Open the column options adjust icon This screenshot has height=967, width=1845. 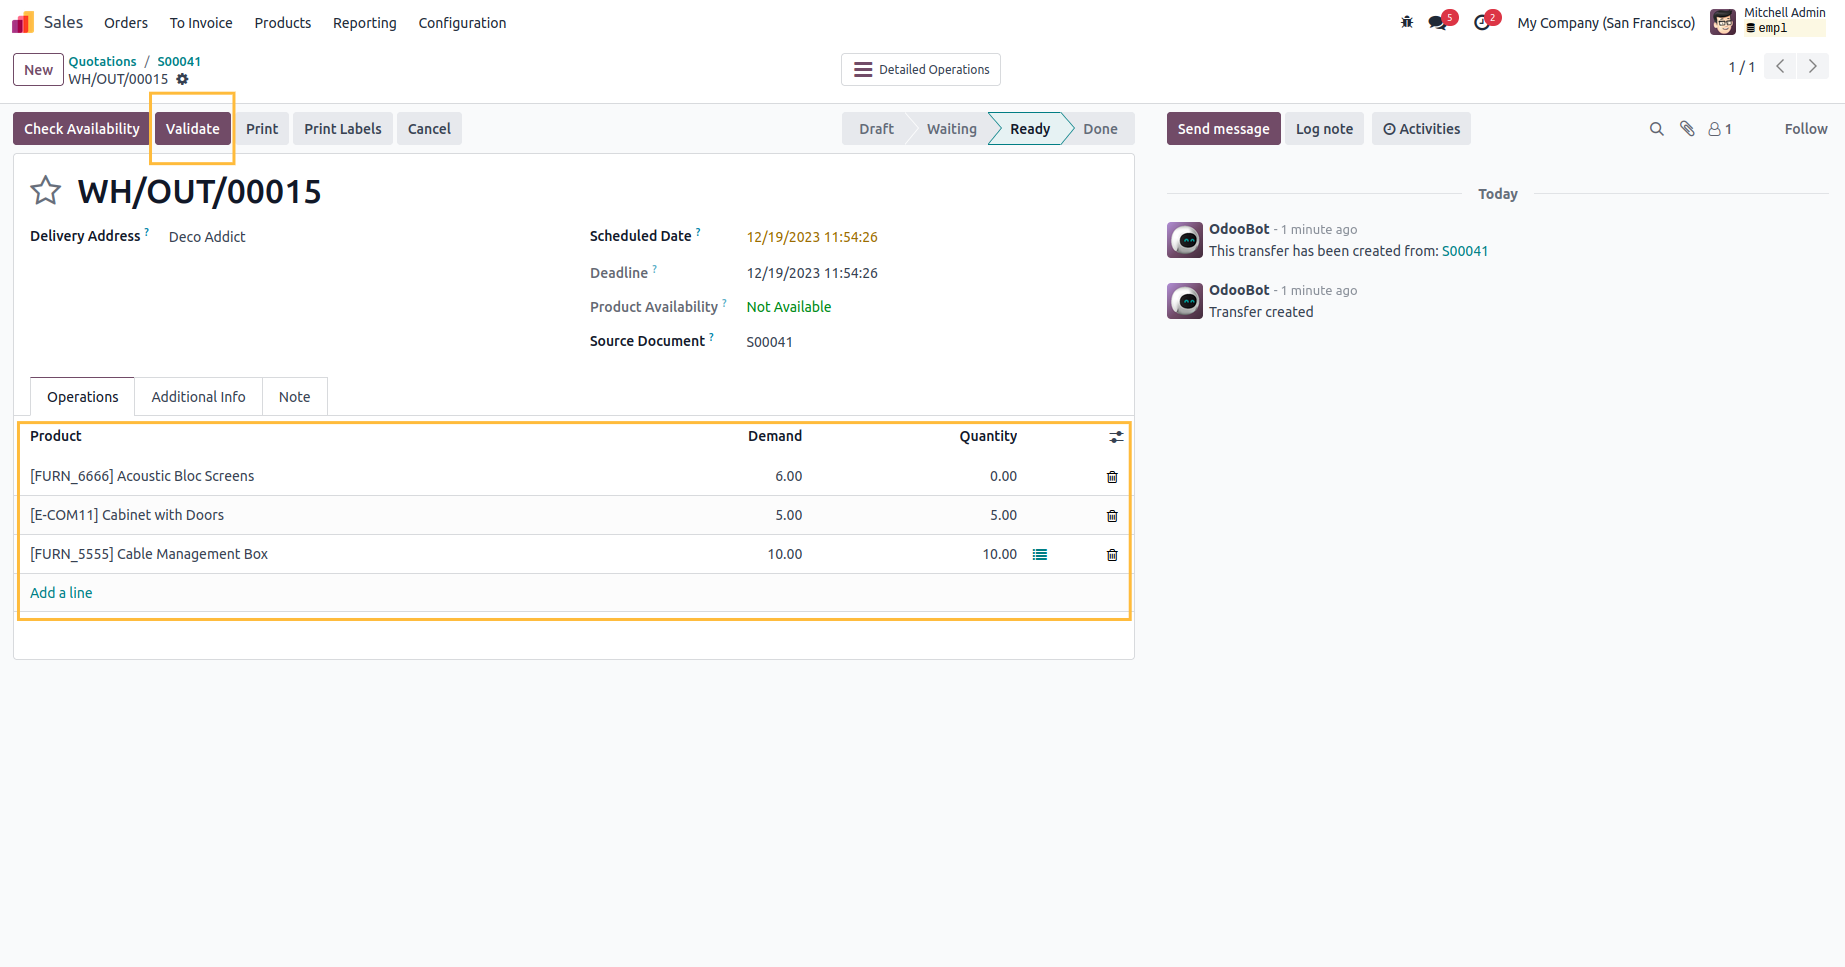1116,437
